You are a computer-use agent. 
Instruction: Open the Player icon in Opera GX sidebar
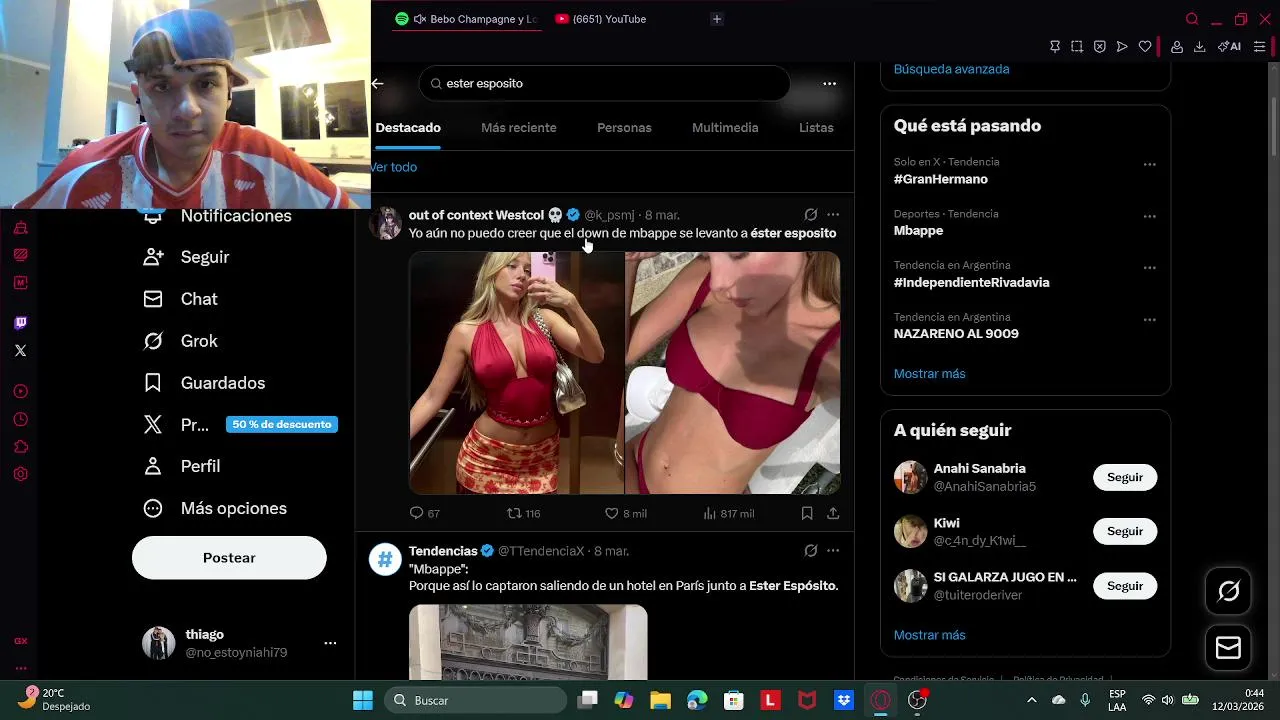tap(20, 391)
